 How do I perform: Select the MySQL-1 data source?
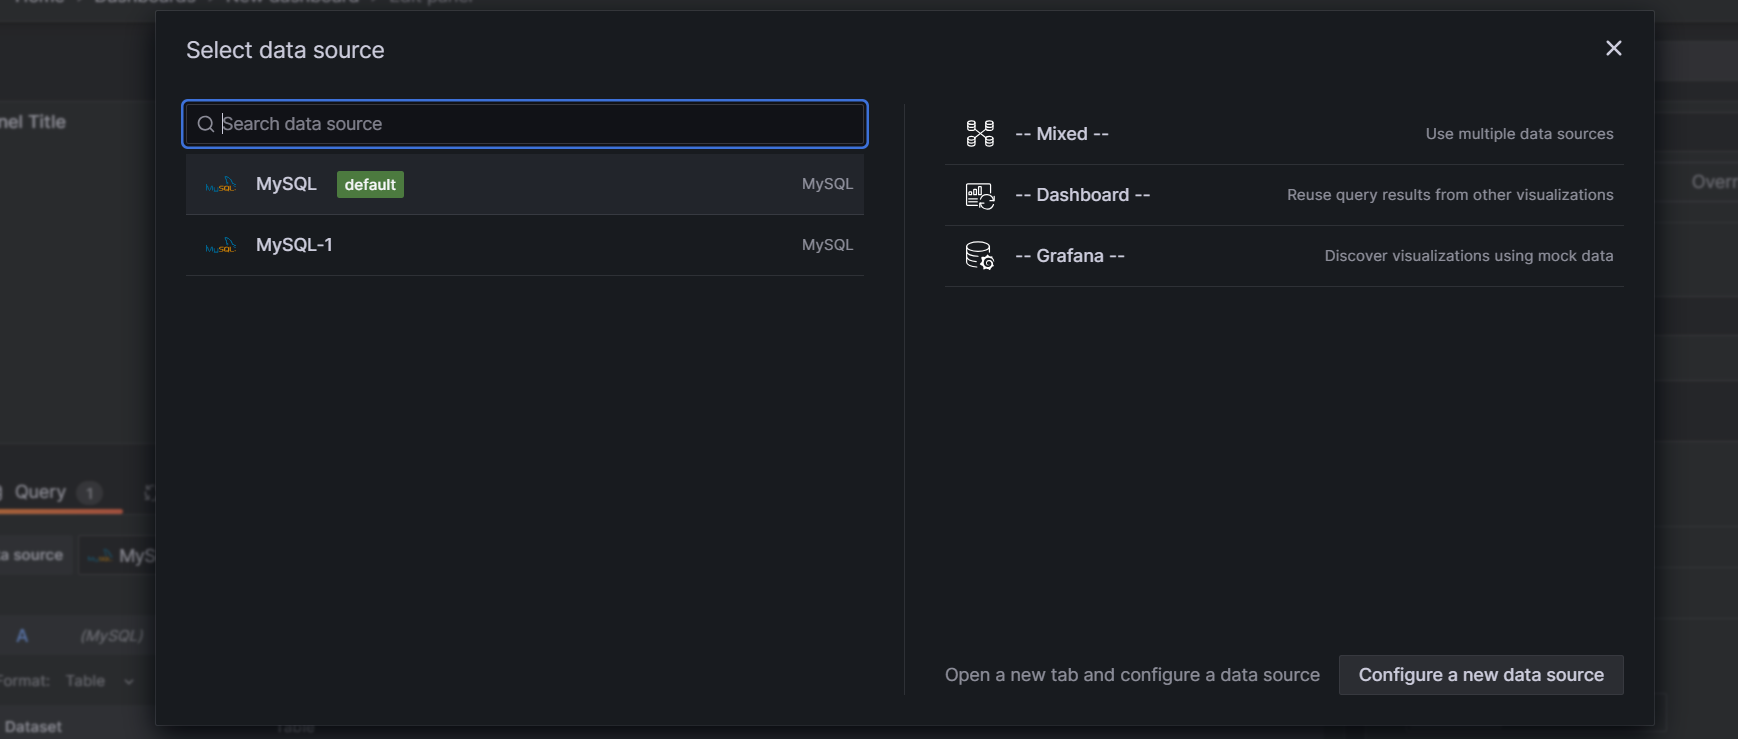point(525,245)
